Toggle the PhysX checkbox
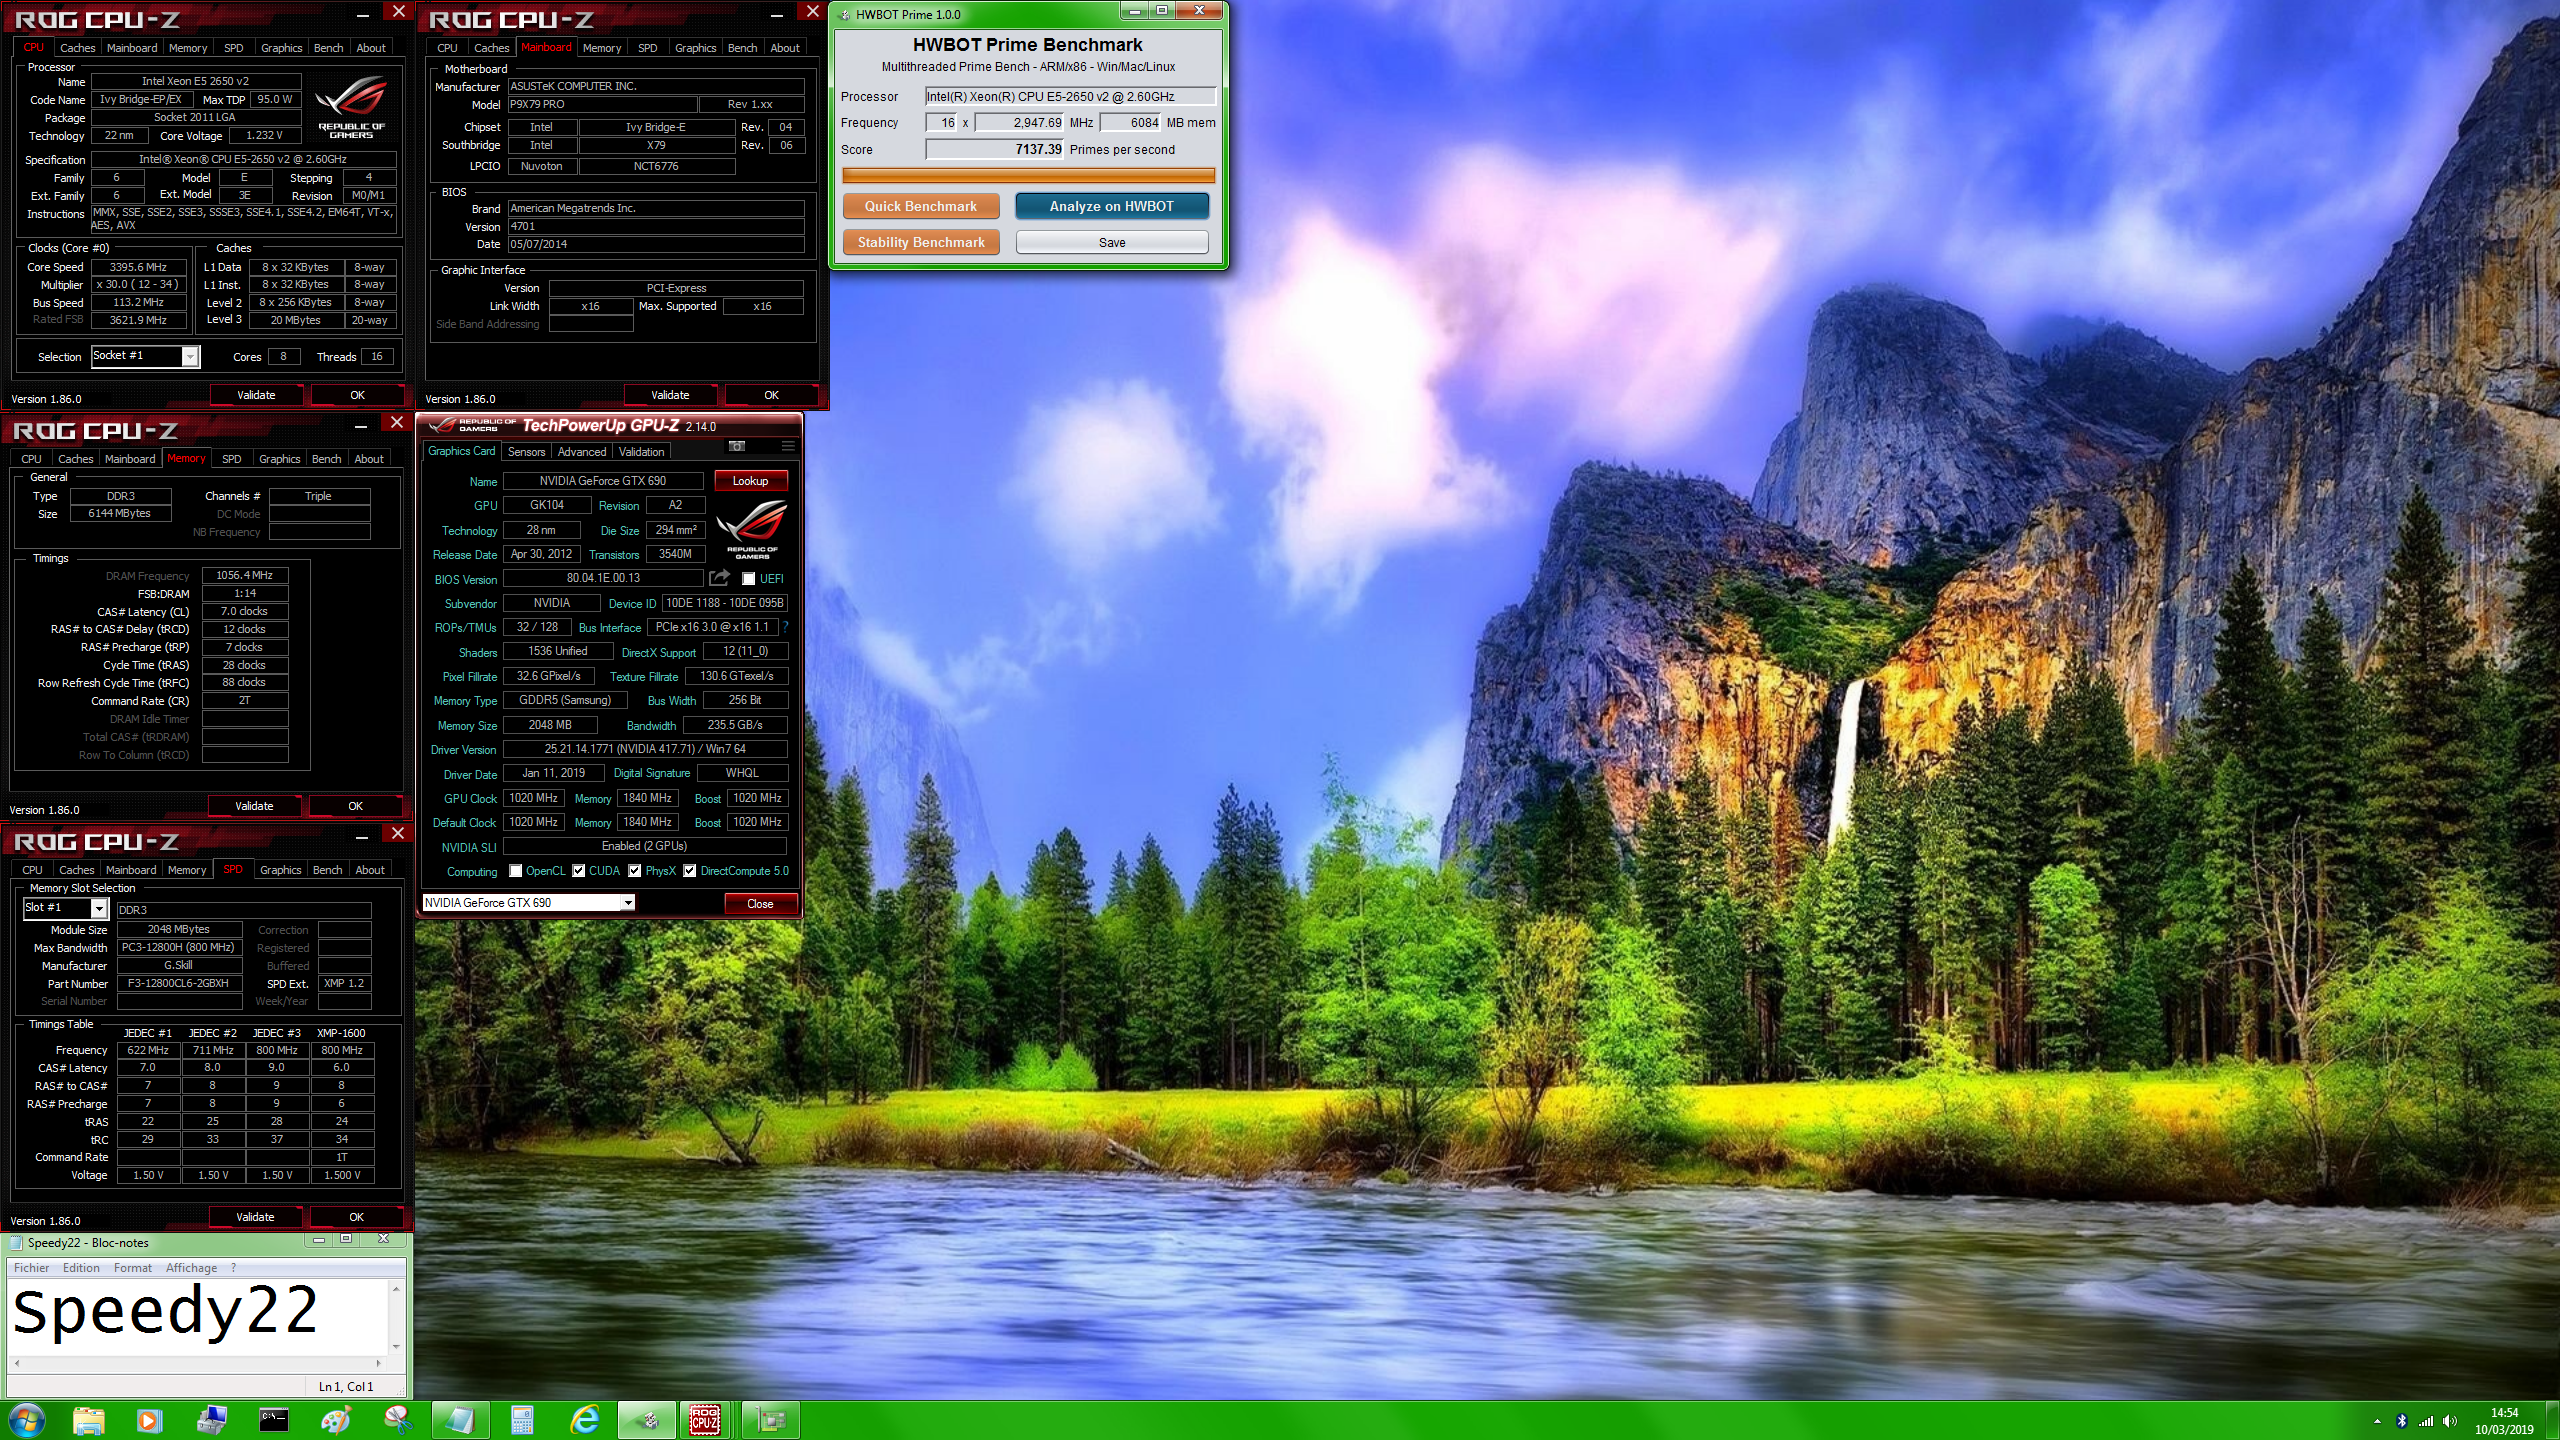 click(x=634, y=871)
